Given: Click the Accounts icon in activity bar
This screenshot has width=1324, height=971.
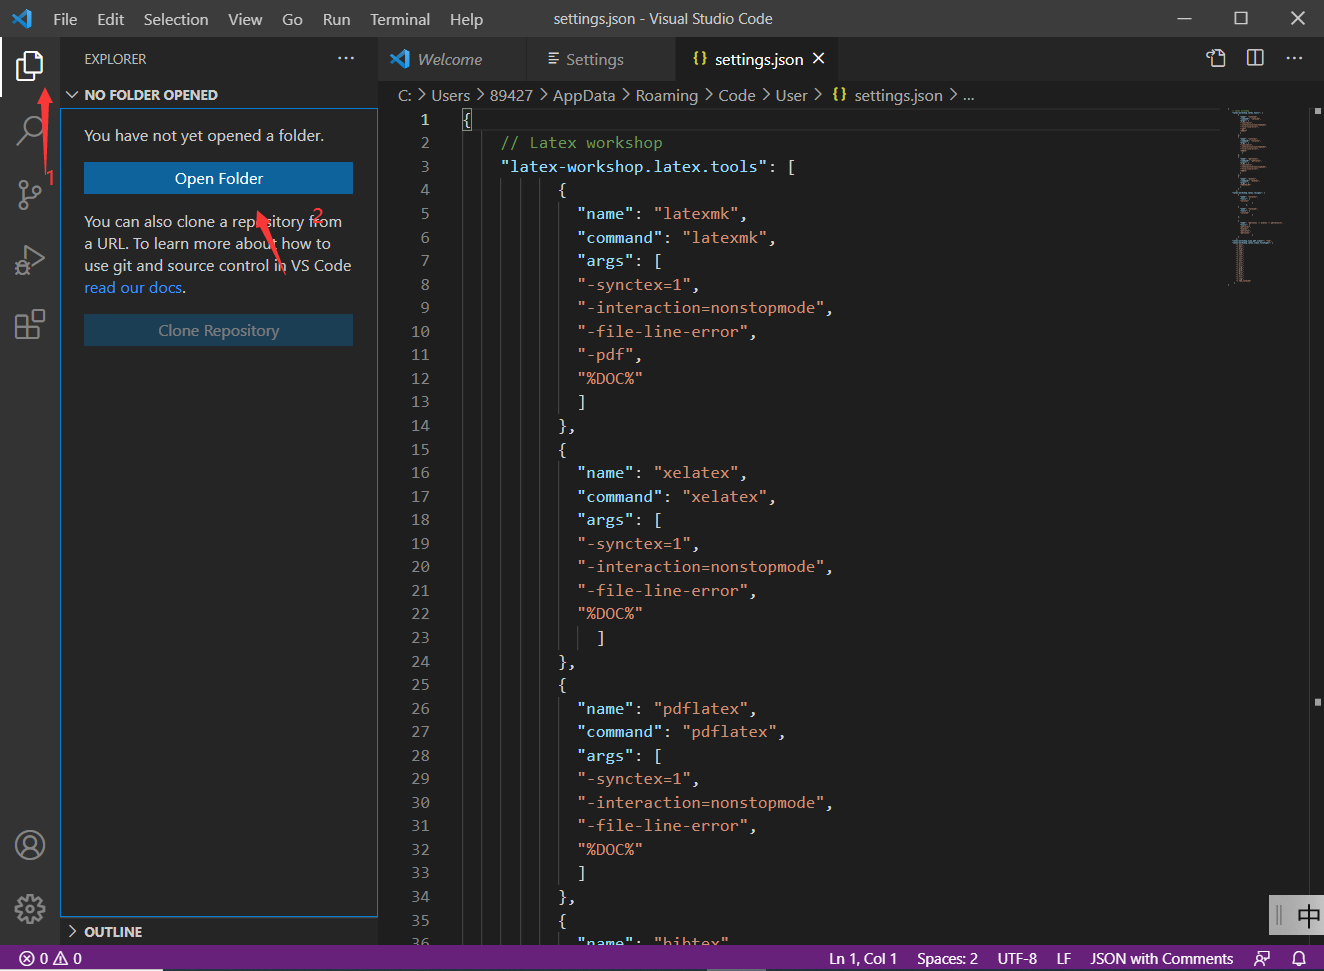Looking at the screenshot, I should point(30,845).
